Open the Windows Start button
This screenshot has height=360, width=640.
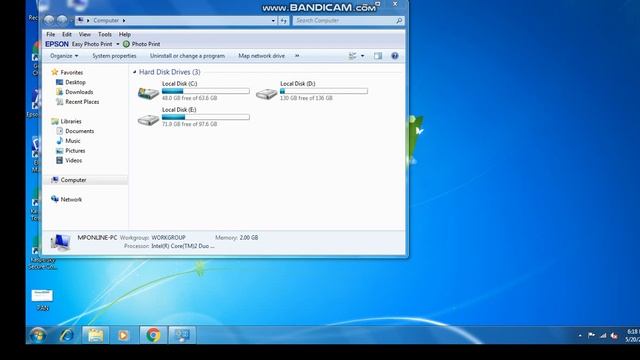(x=38, y=335)
